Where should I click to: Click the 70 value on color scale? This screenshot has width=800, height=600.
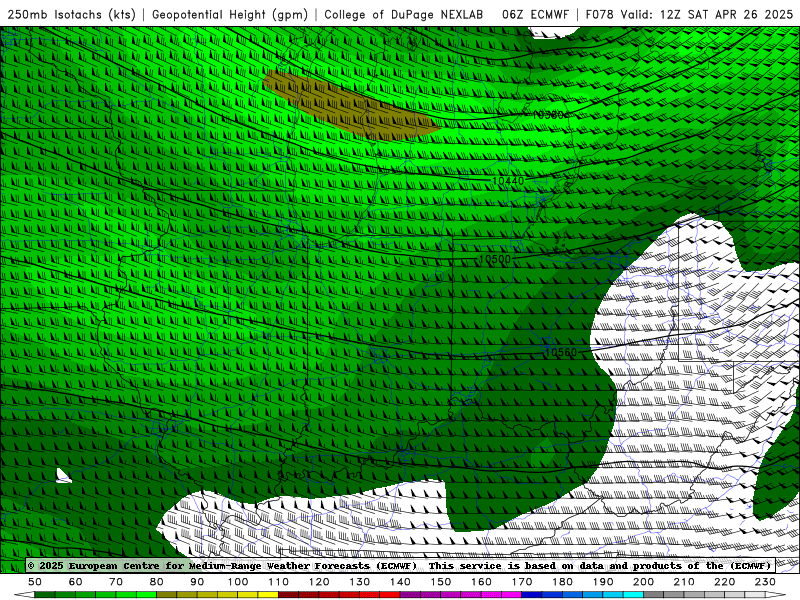click(116, 582)
